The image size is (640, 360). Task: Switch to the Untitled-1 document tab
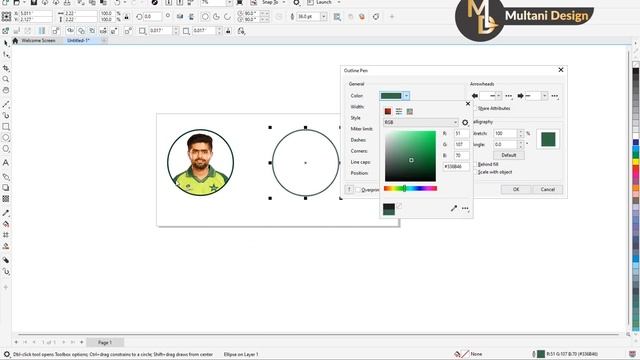[78, 40]
